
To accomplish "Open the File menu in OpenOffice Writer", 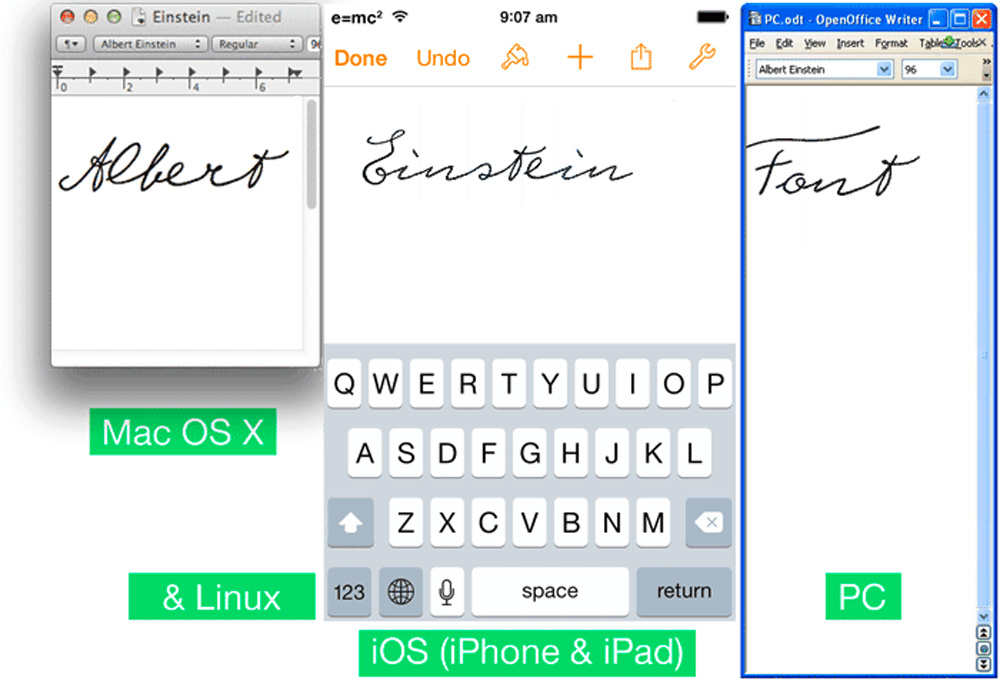I will 757,43.
